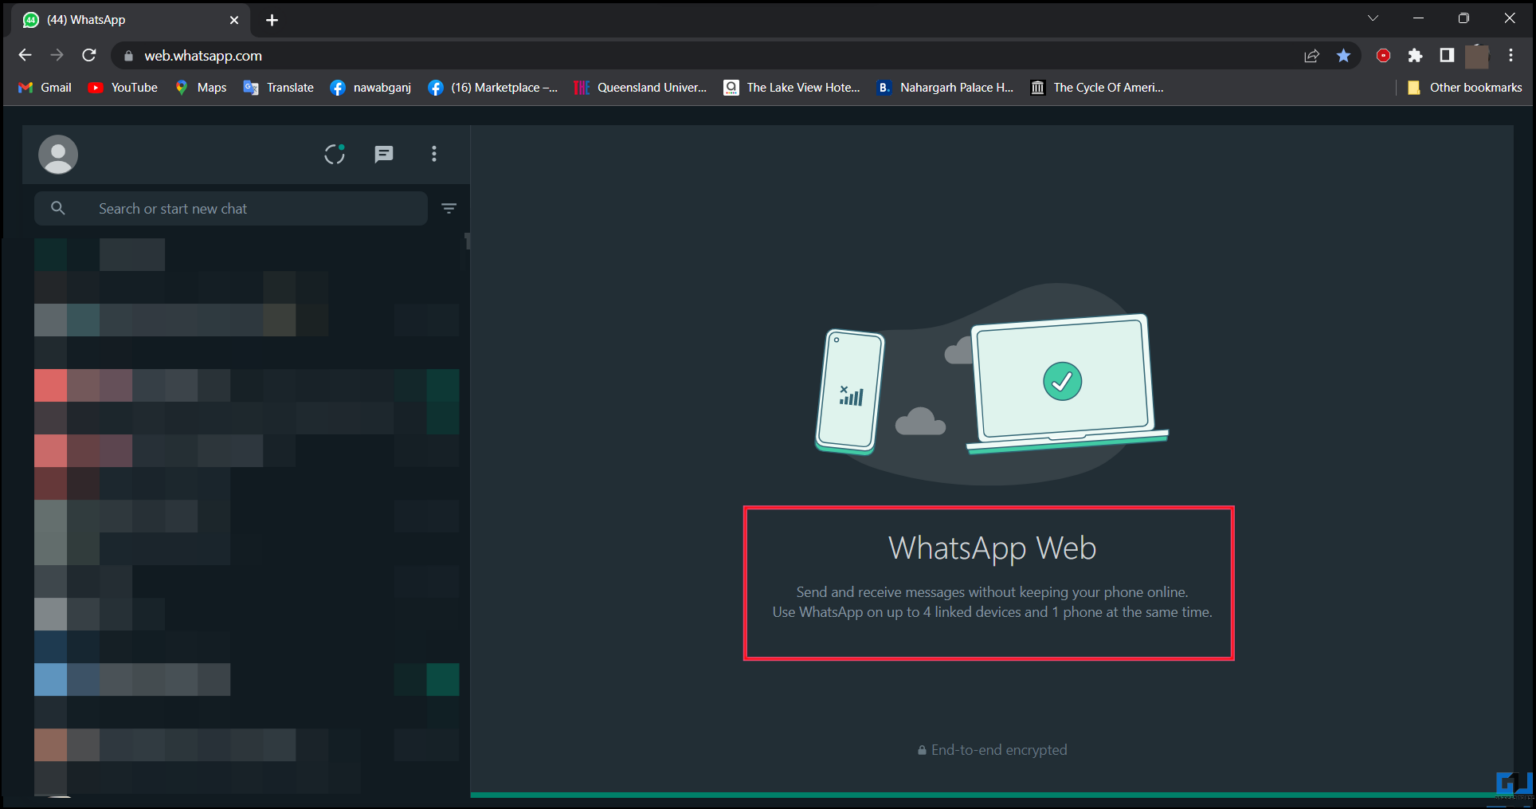Image resolution: width=1536 pixels, height=809 pixels.
Task: Open the Queensland University bookmark
Action: (640, 87)
